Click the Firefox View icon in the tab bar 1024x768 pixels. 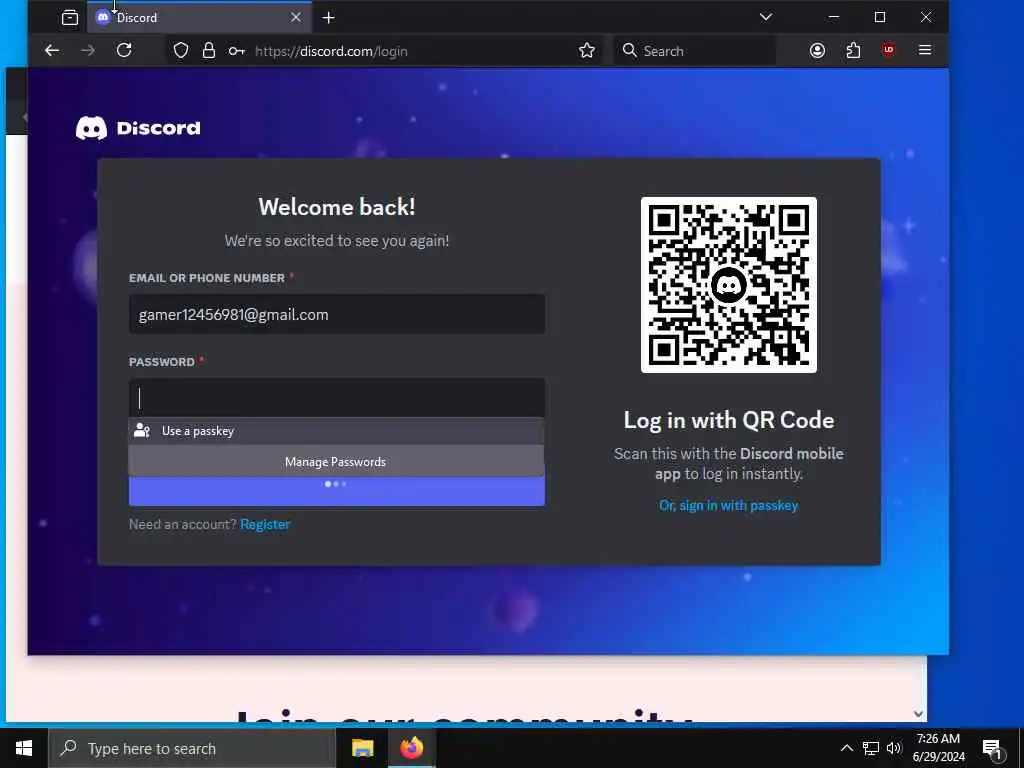tap(69, 18)
